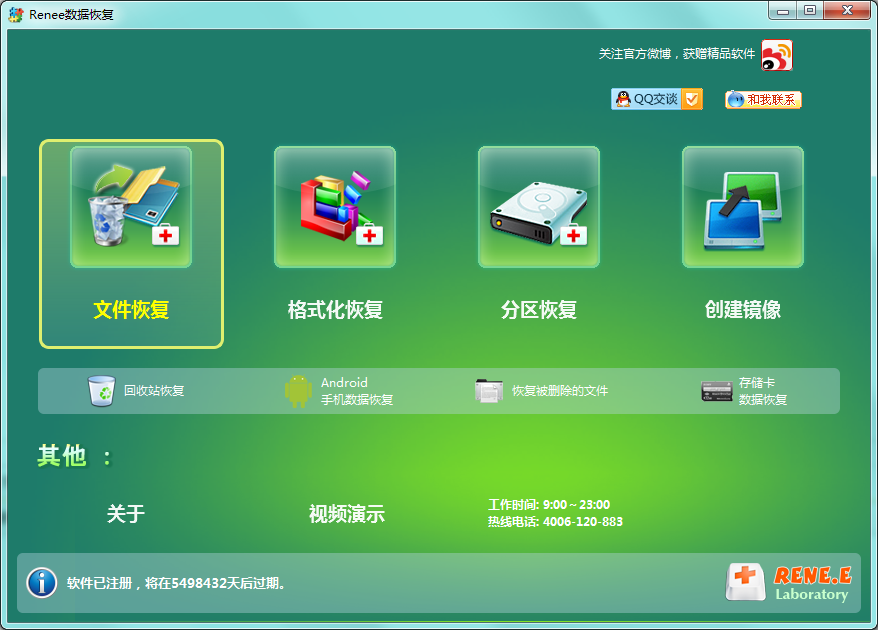
Task: Click the 和我联系 contact button
Action: (762, 99)
